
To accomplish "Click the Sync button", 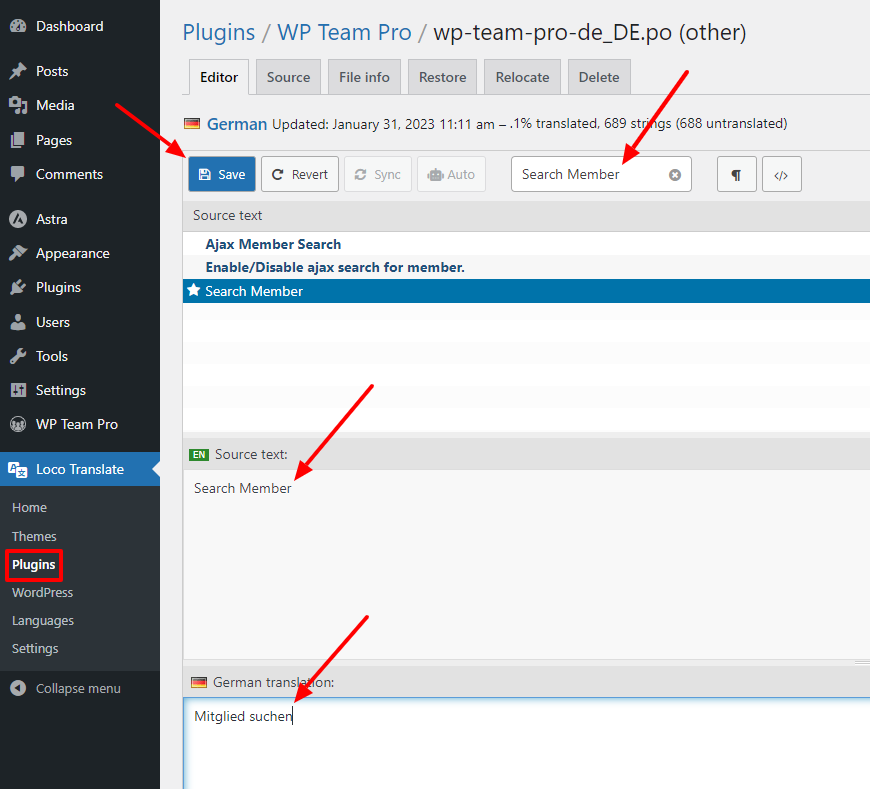I will (378, 174).
